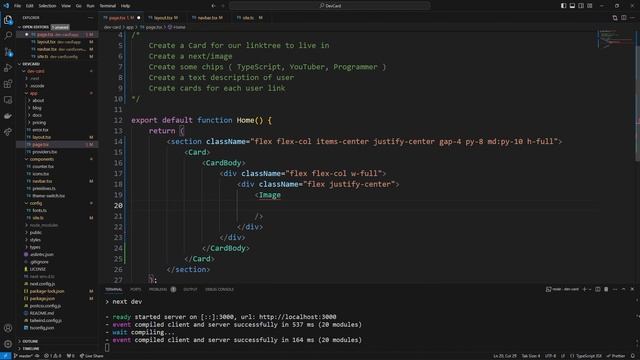Open the Live Share view in the activity bar

point(8,132)
